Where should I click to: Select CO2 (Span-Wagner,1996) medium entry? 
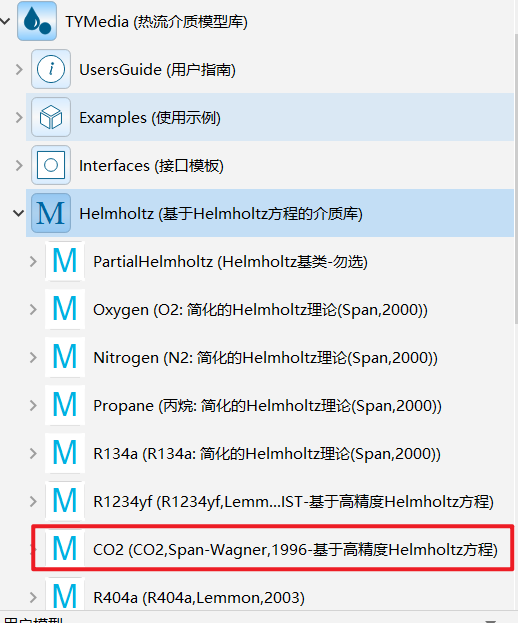295,550
